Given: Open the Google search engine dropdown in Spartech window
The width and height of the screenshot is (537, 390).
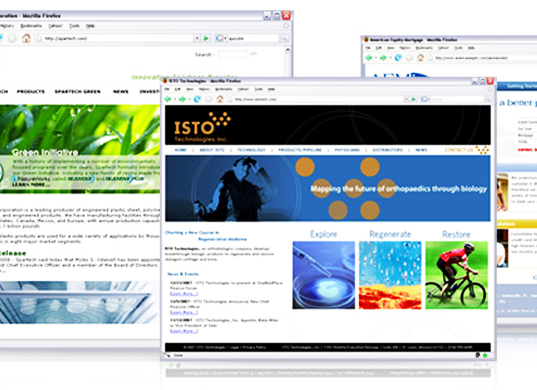Looking at the screenshot, I should (221, 38).
